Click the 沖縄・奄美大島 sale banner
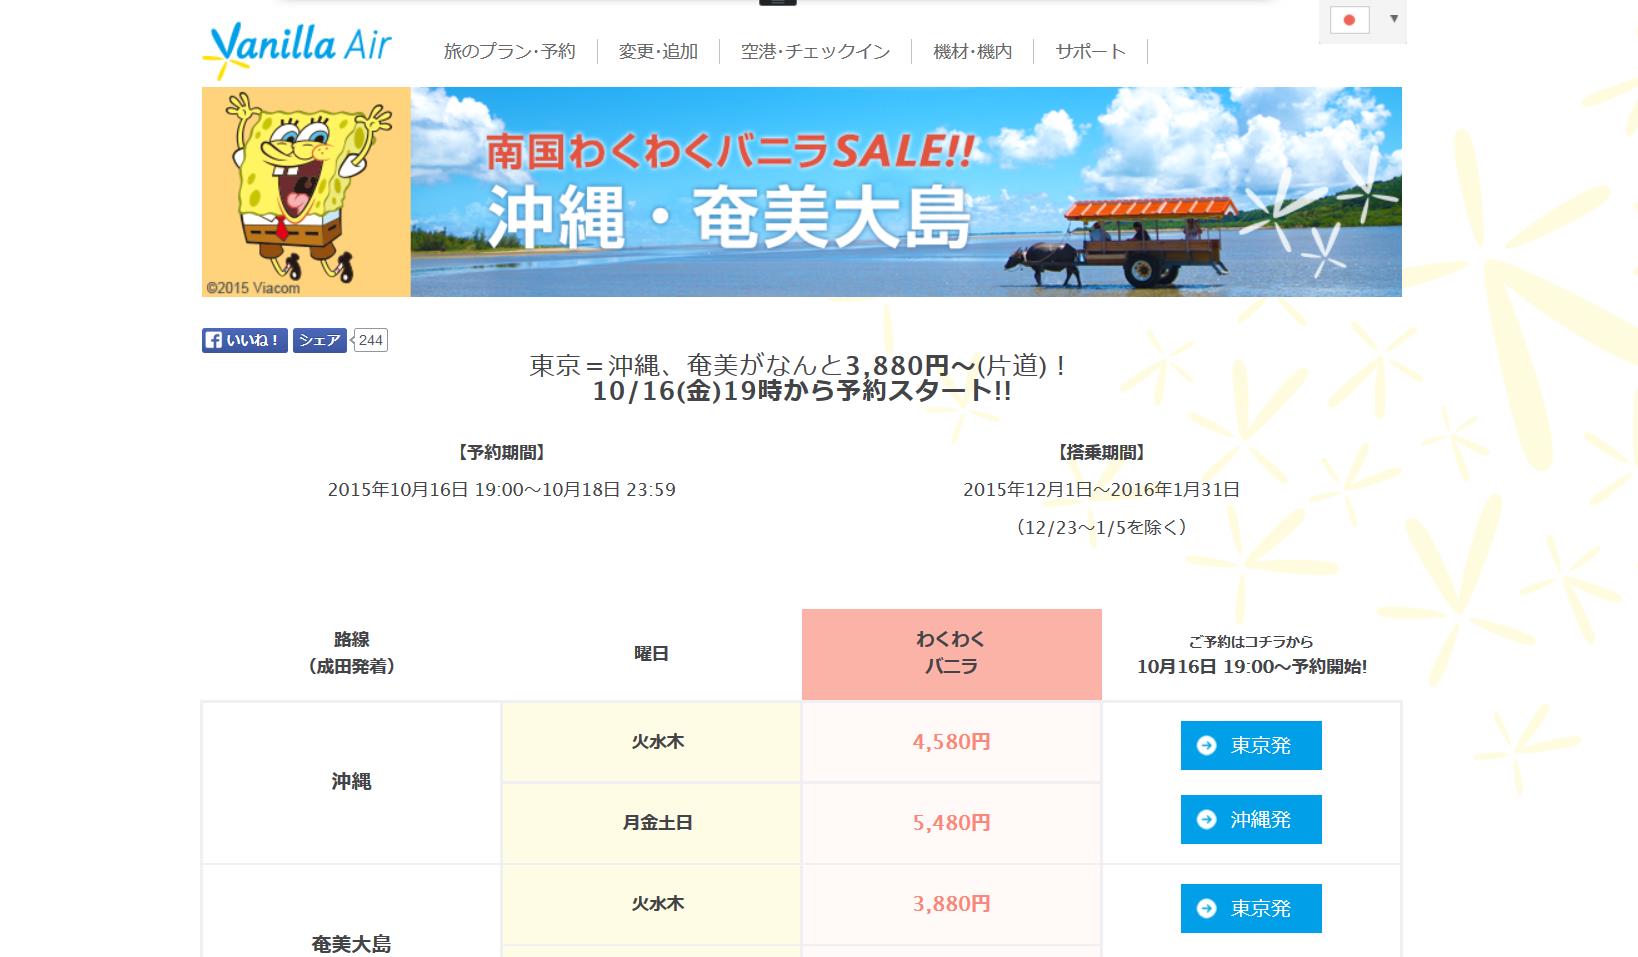Viewport: 1638px width, 957px height. pyautogui.click(x=905, y=192)
